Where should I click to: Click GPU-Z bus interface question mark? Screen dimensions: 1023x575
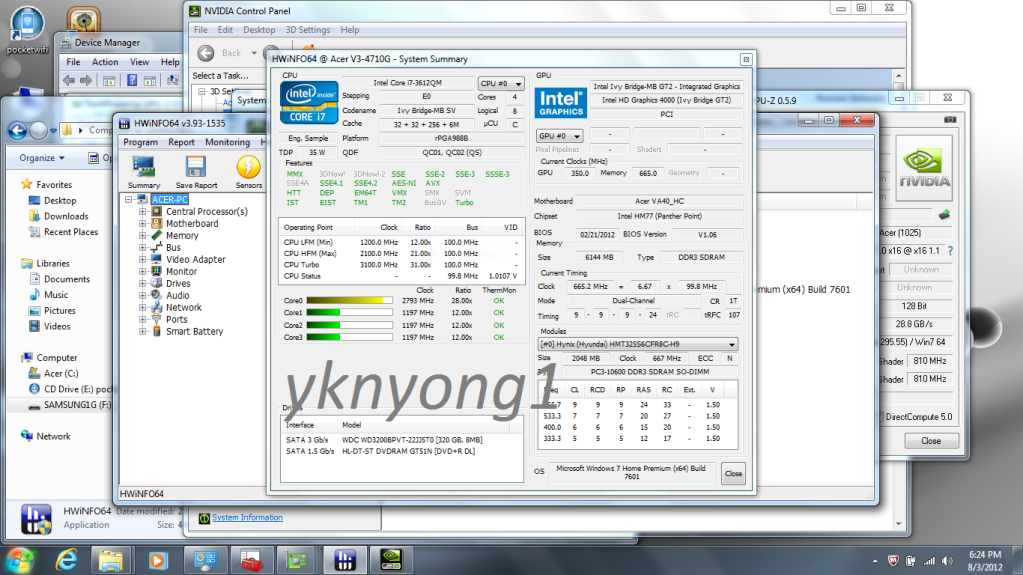click(951, 251)
